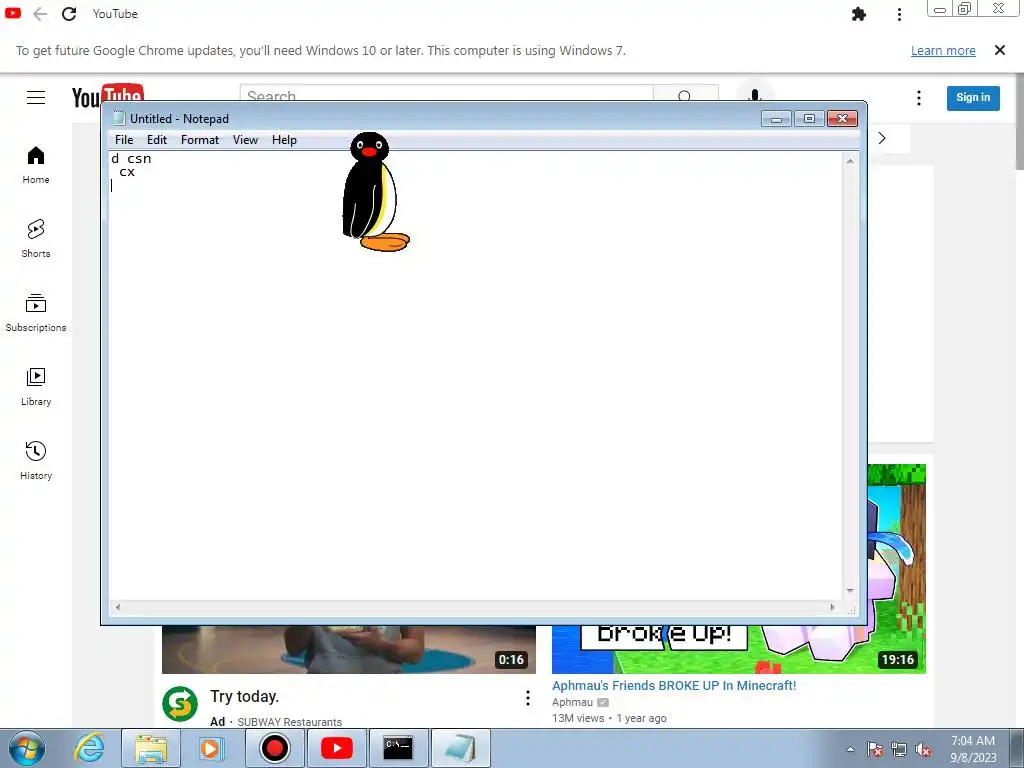This screenshot has height=768, width=1024.
Task: Go to YouTube Home in sidebar
Action: coord(36,165)
